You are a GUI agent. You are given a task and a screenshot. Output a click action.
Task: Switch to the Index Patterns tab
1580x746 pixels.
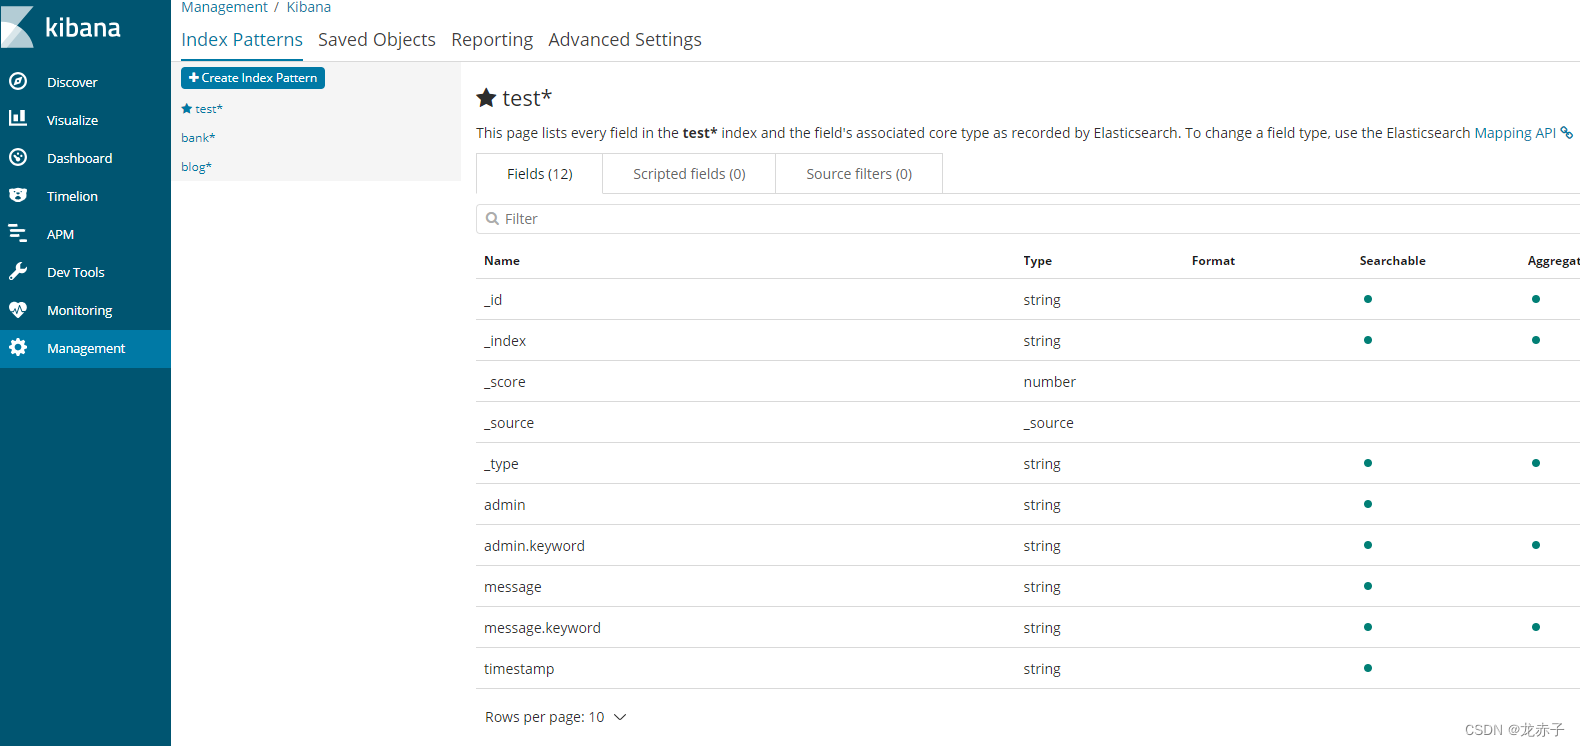(x=242, y=40)
